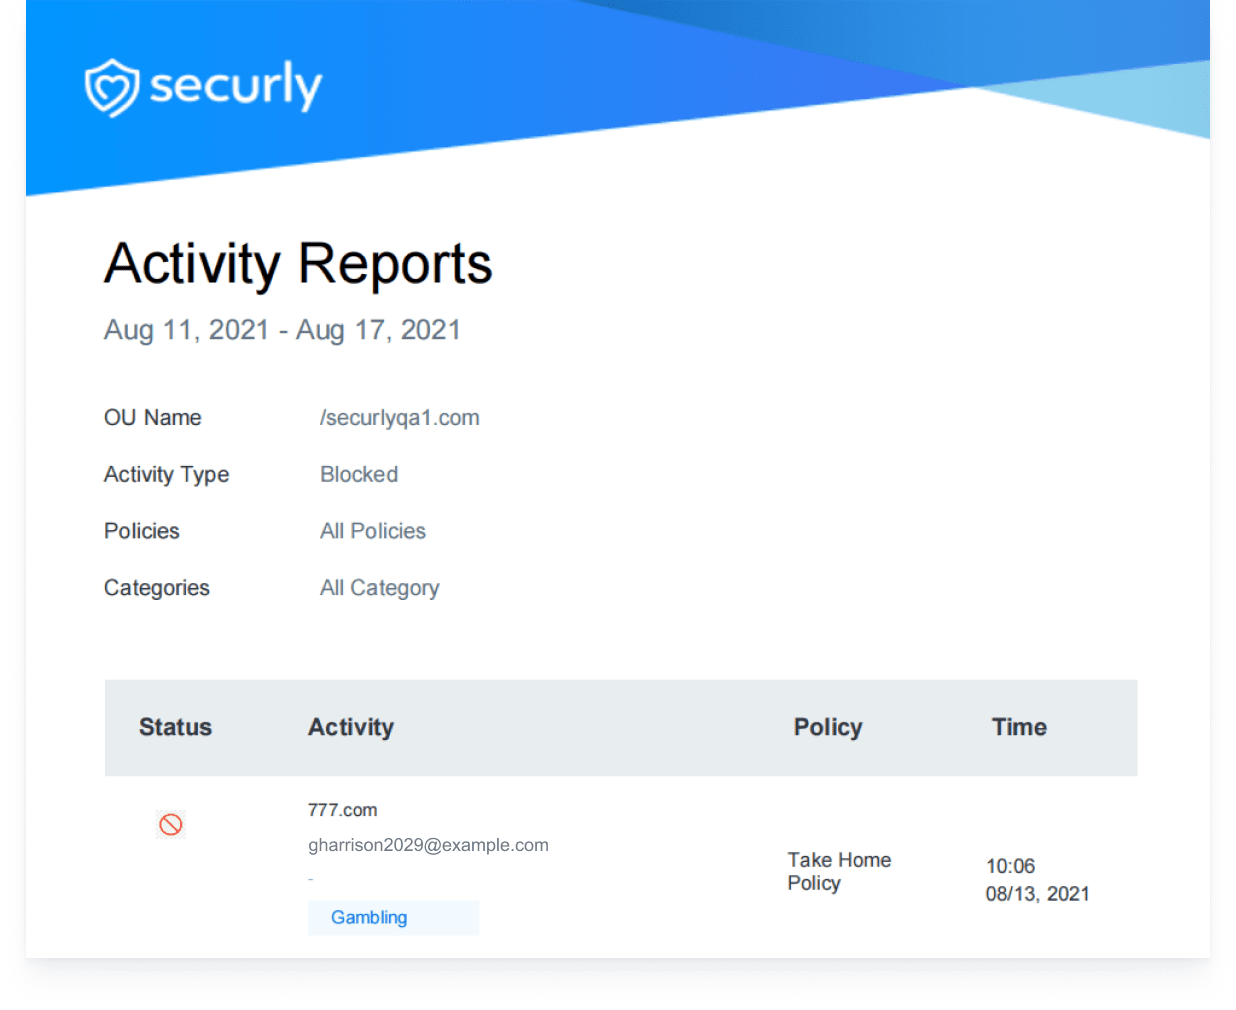This screenshot has width=1236, height=1010.
Task: Click the Take Home Policy cell
Action: click(838, 871)
